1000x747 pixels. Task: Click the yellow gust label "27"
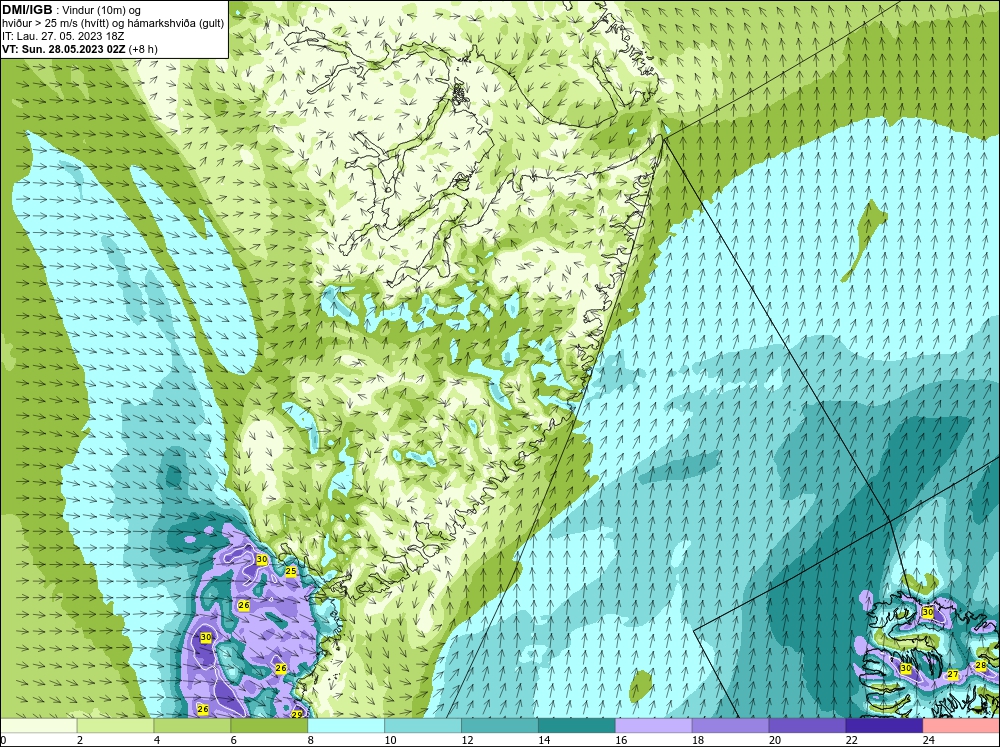point(953,674)
